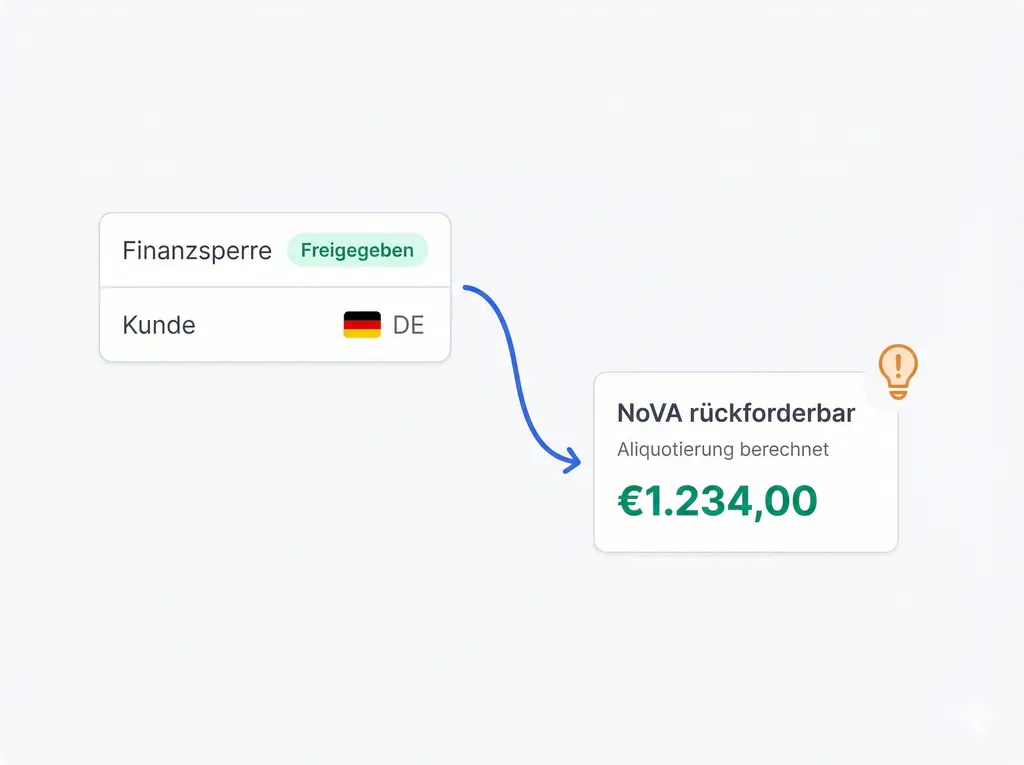Open the Kunde country selector showing DE
This screenshot has width=1024, height=765.
[384, 325]
